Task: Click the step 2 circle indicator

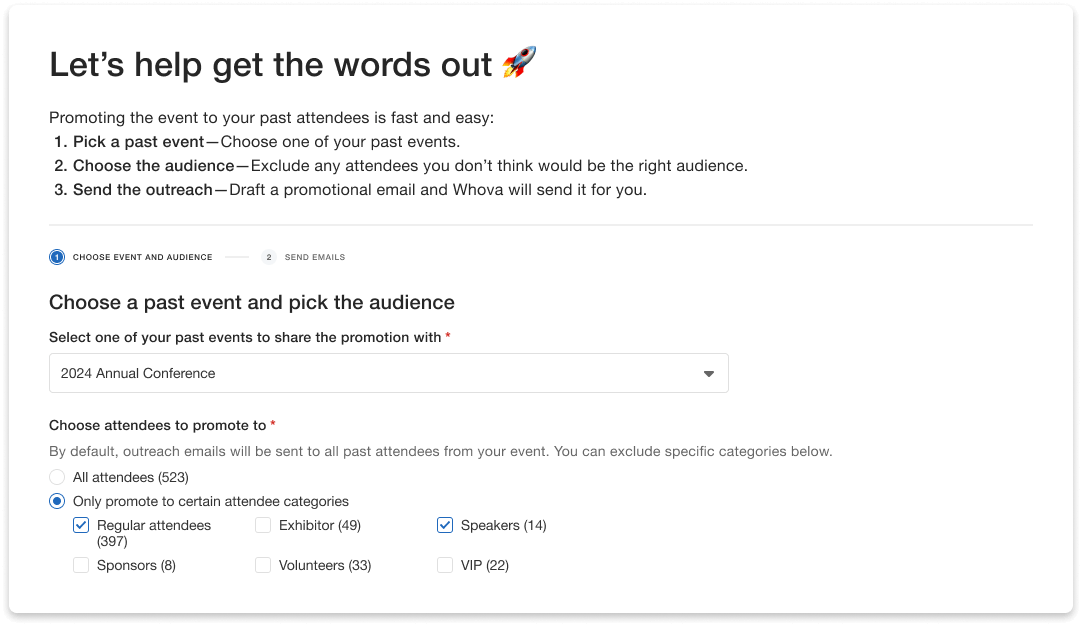Action: [x=269, y=257]
